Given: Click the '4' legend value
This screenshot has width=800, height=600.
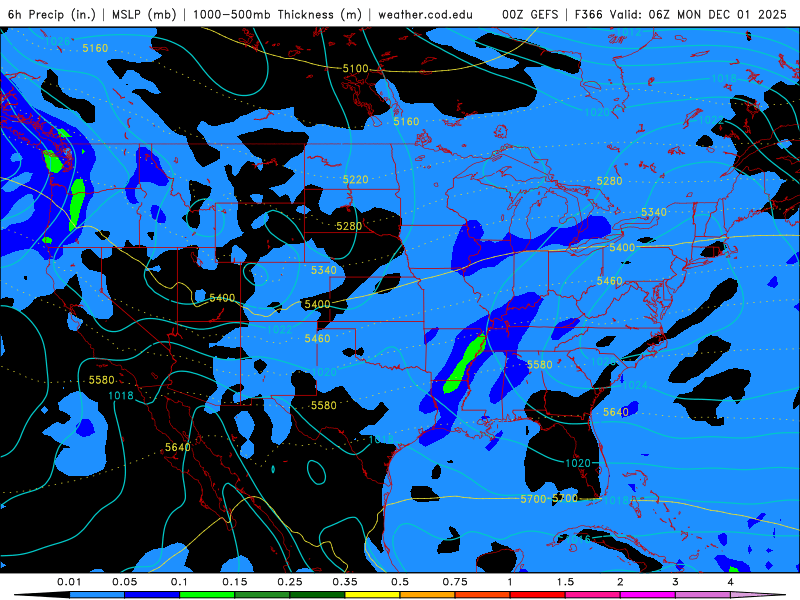Looking at the screenshot, I should 731,582.
